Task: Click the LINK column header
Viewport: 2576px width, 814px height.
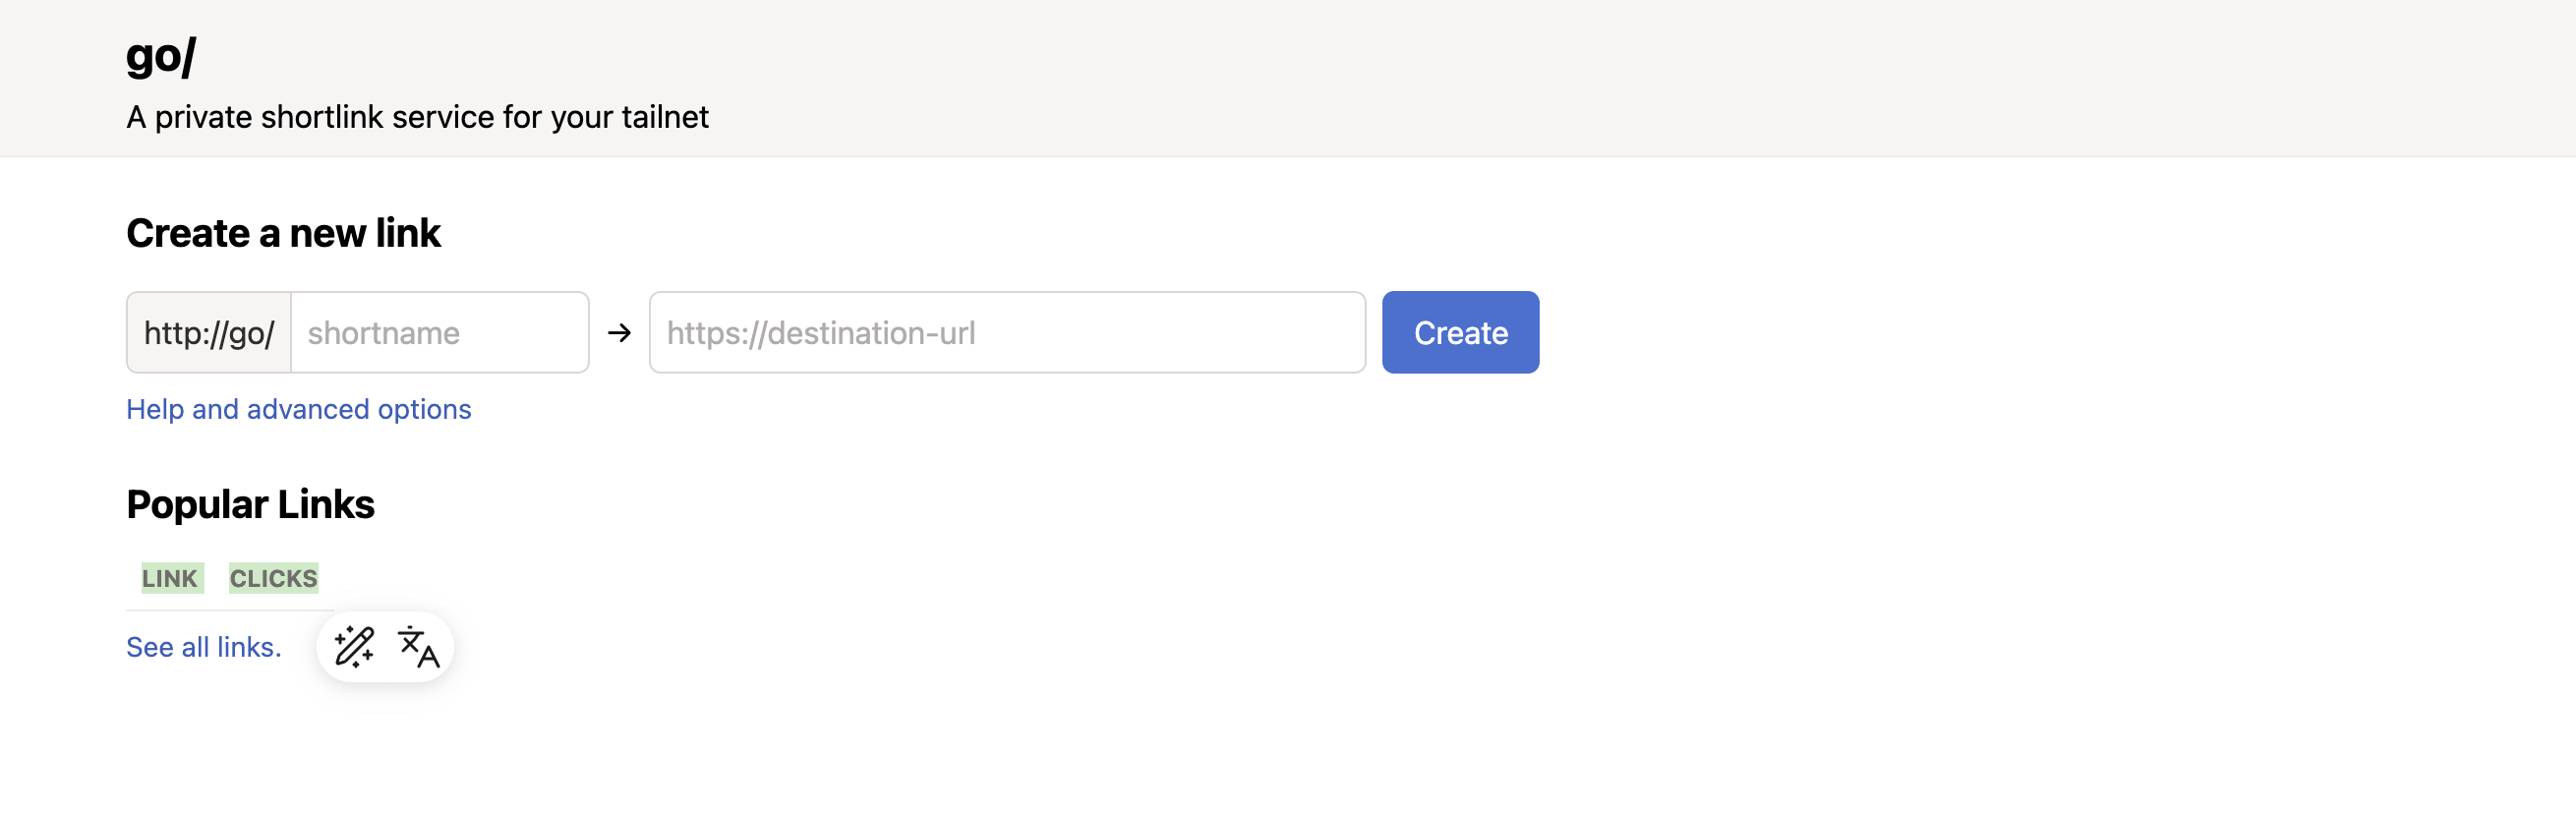Action: pos(170,578)
